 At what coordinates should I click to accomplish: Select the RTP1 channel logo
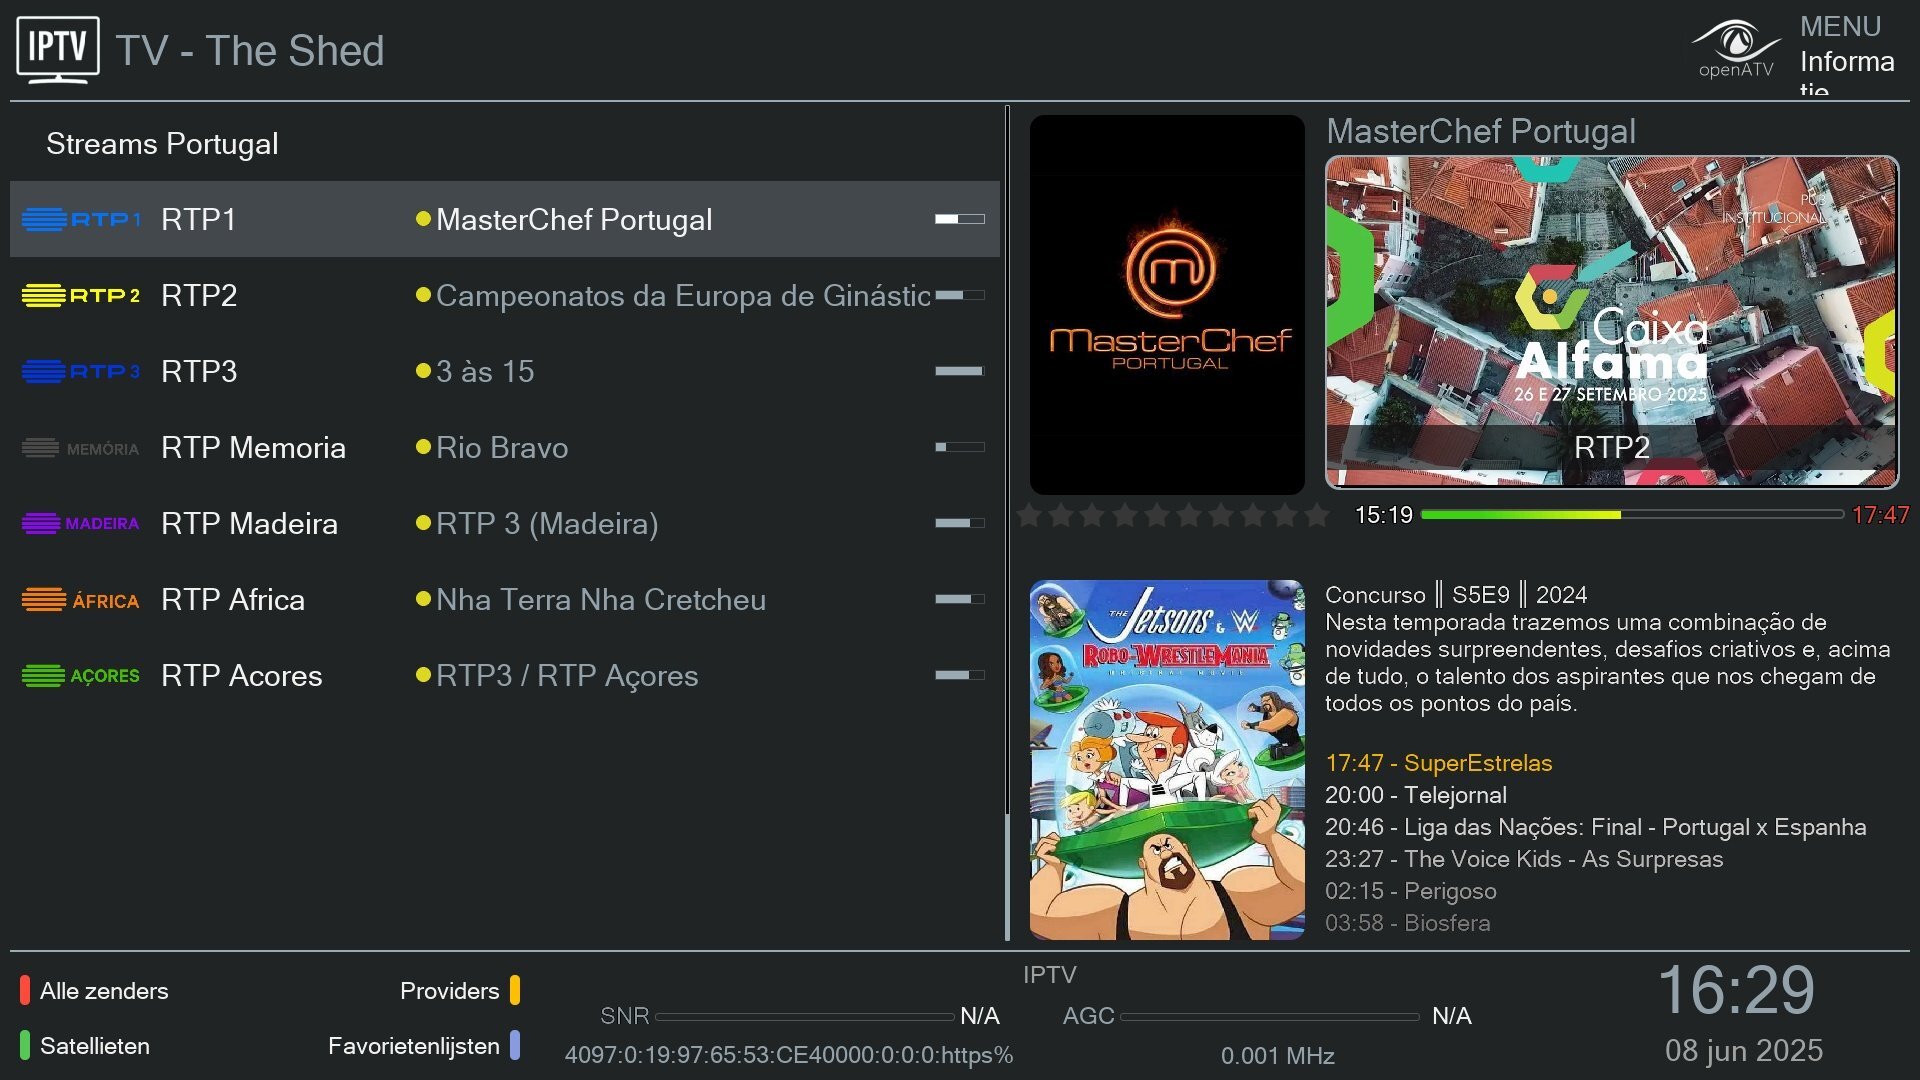pos(82,219)
